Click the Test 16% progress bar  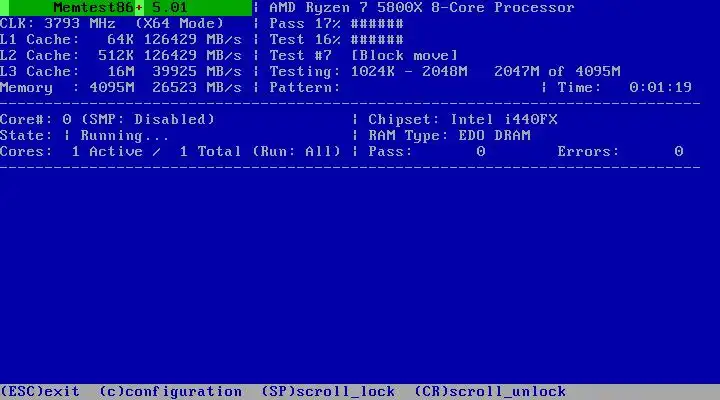337,39
